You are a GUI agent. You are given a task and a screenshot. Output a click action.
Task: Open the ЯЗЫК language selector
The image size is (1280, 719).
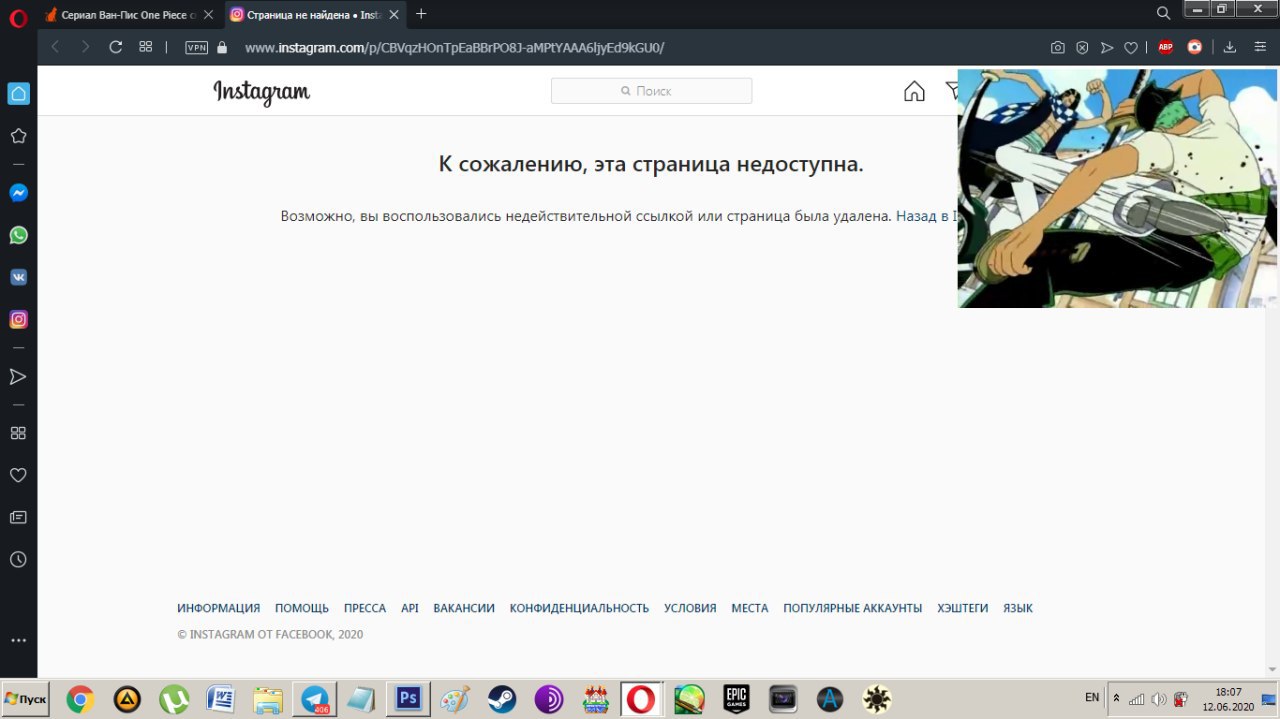(1018, 608)
